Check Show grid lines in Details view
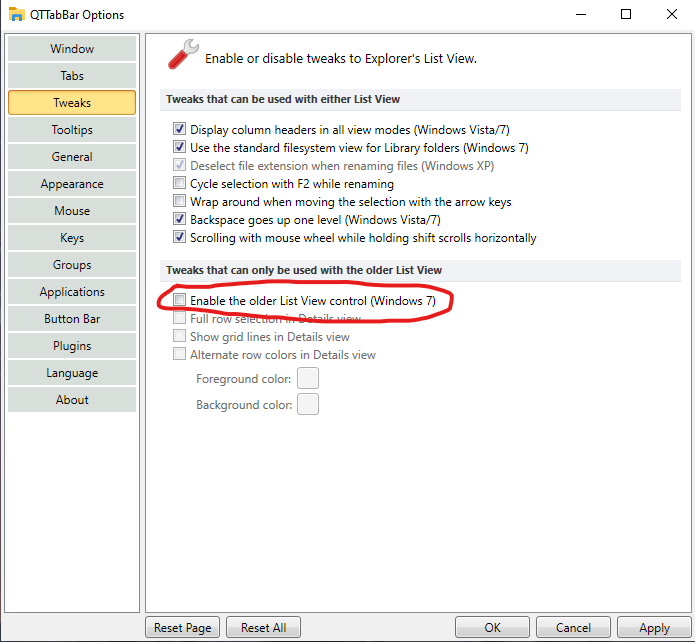 (x=180, y=336)
